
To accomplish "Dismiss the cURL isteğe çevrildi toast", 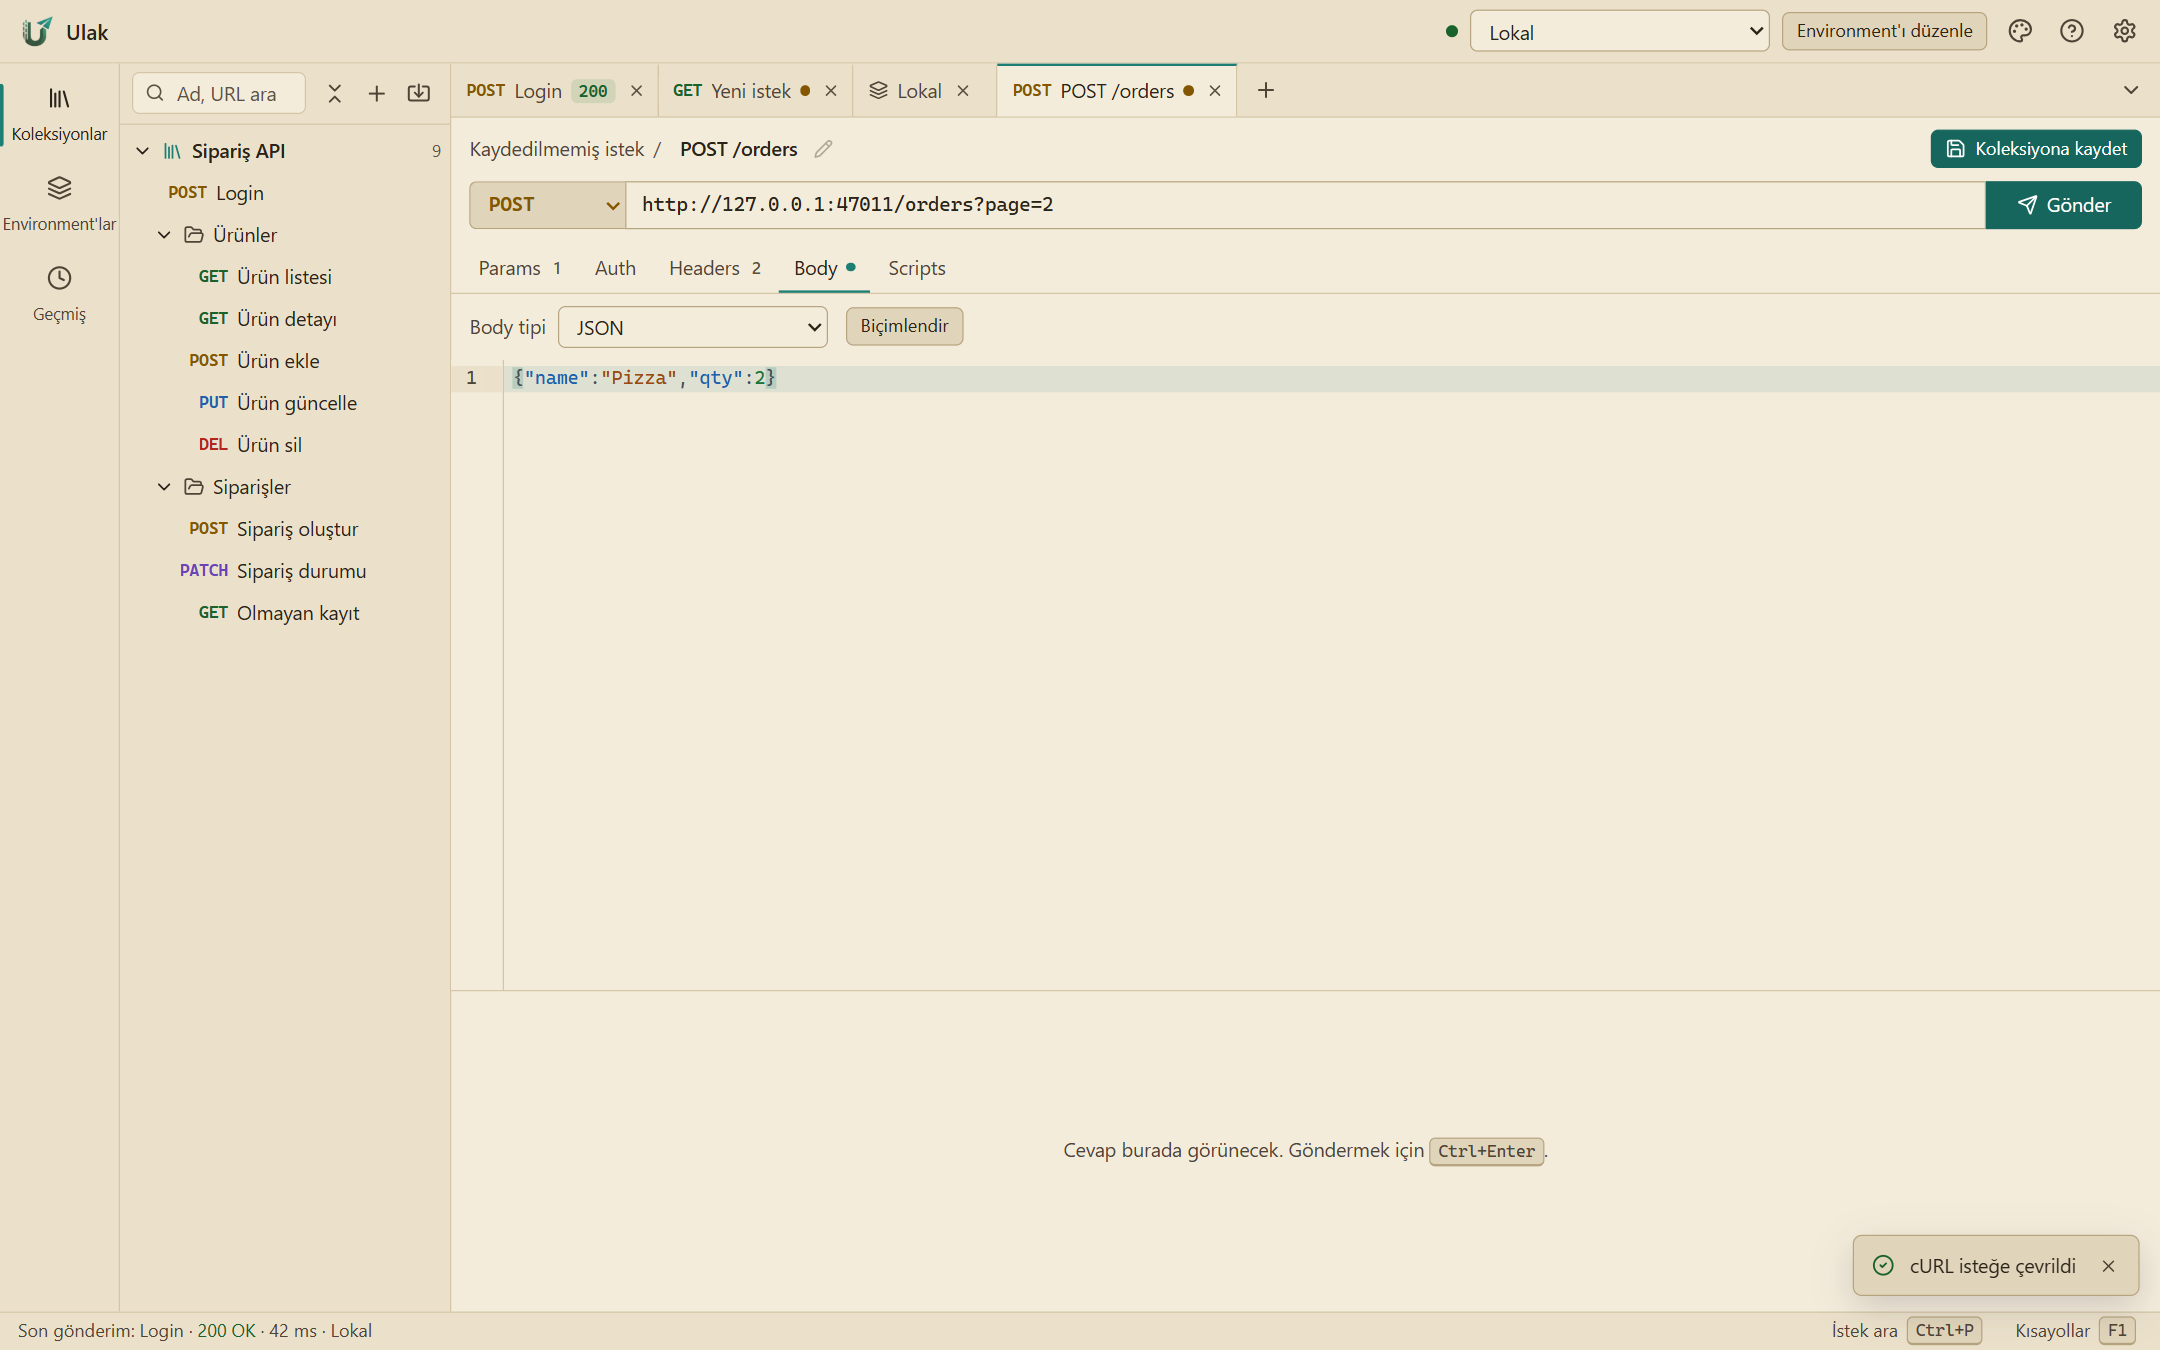I will tap(2109, 1266).
